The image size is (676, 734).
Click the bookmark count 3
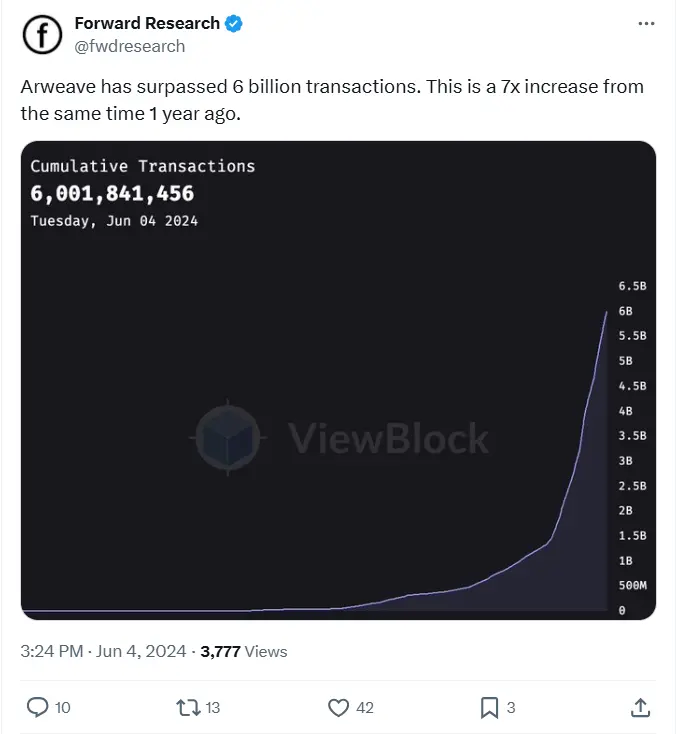click(x=511, y=707)
